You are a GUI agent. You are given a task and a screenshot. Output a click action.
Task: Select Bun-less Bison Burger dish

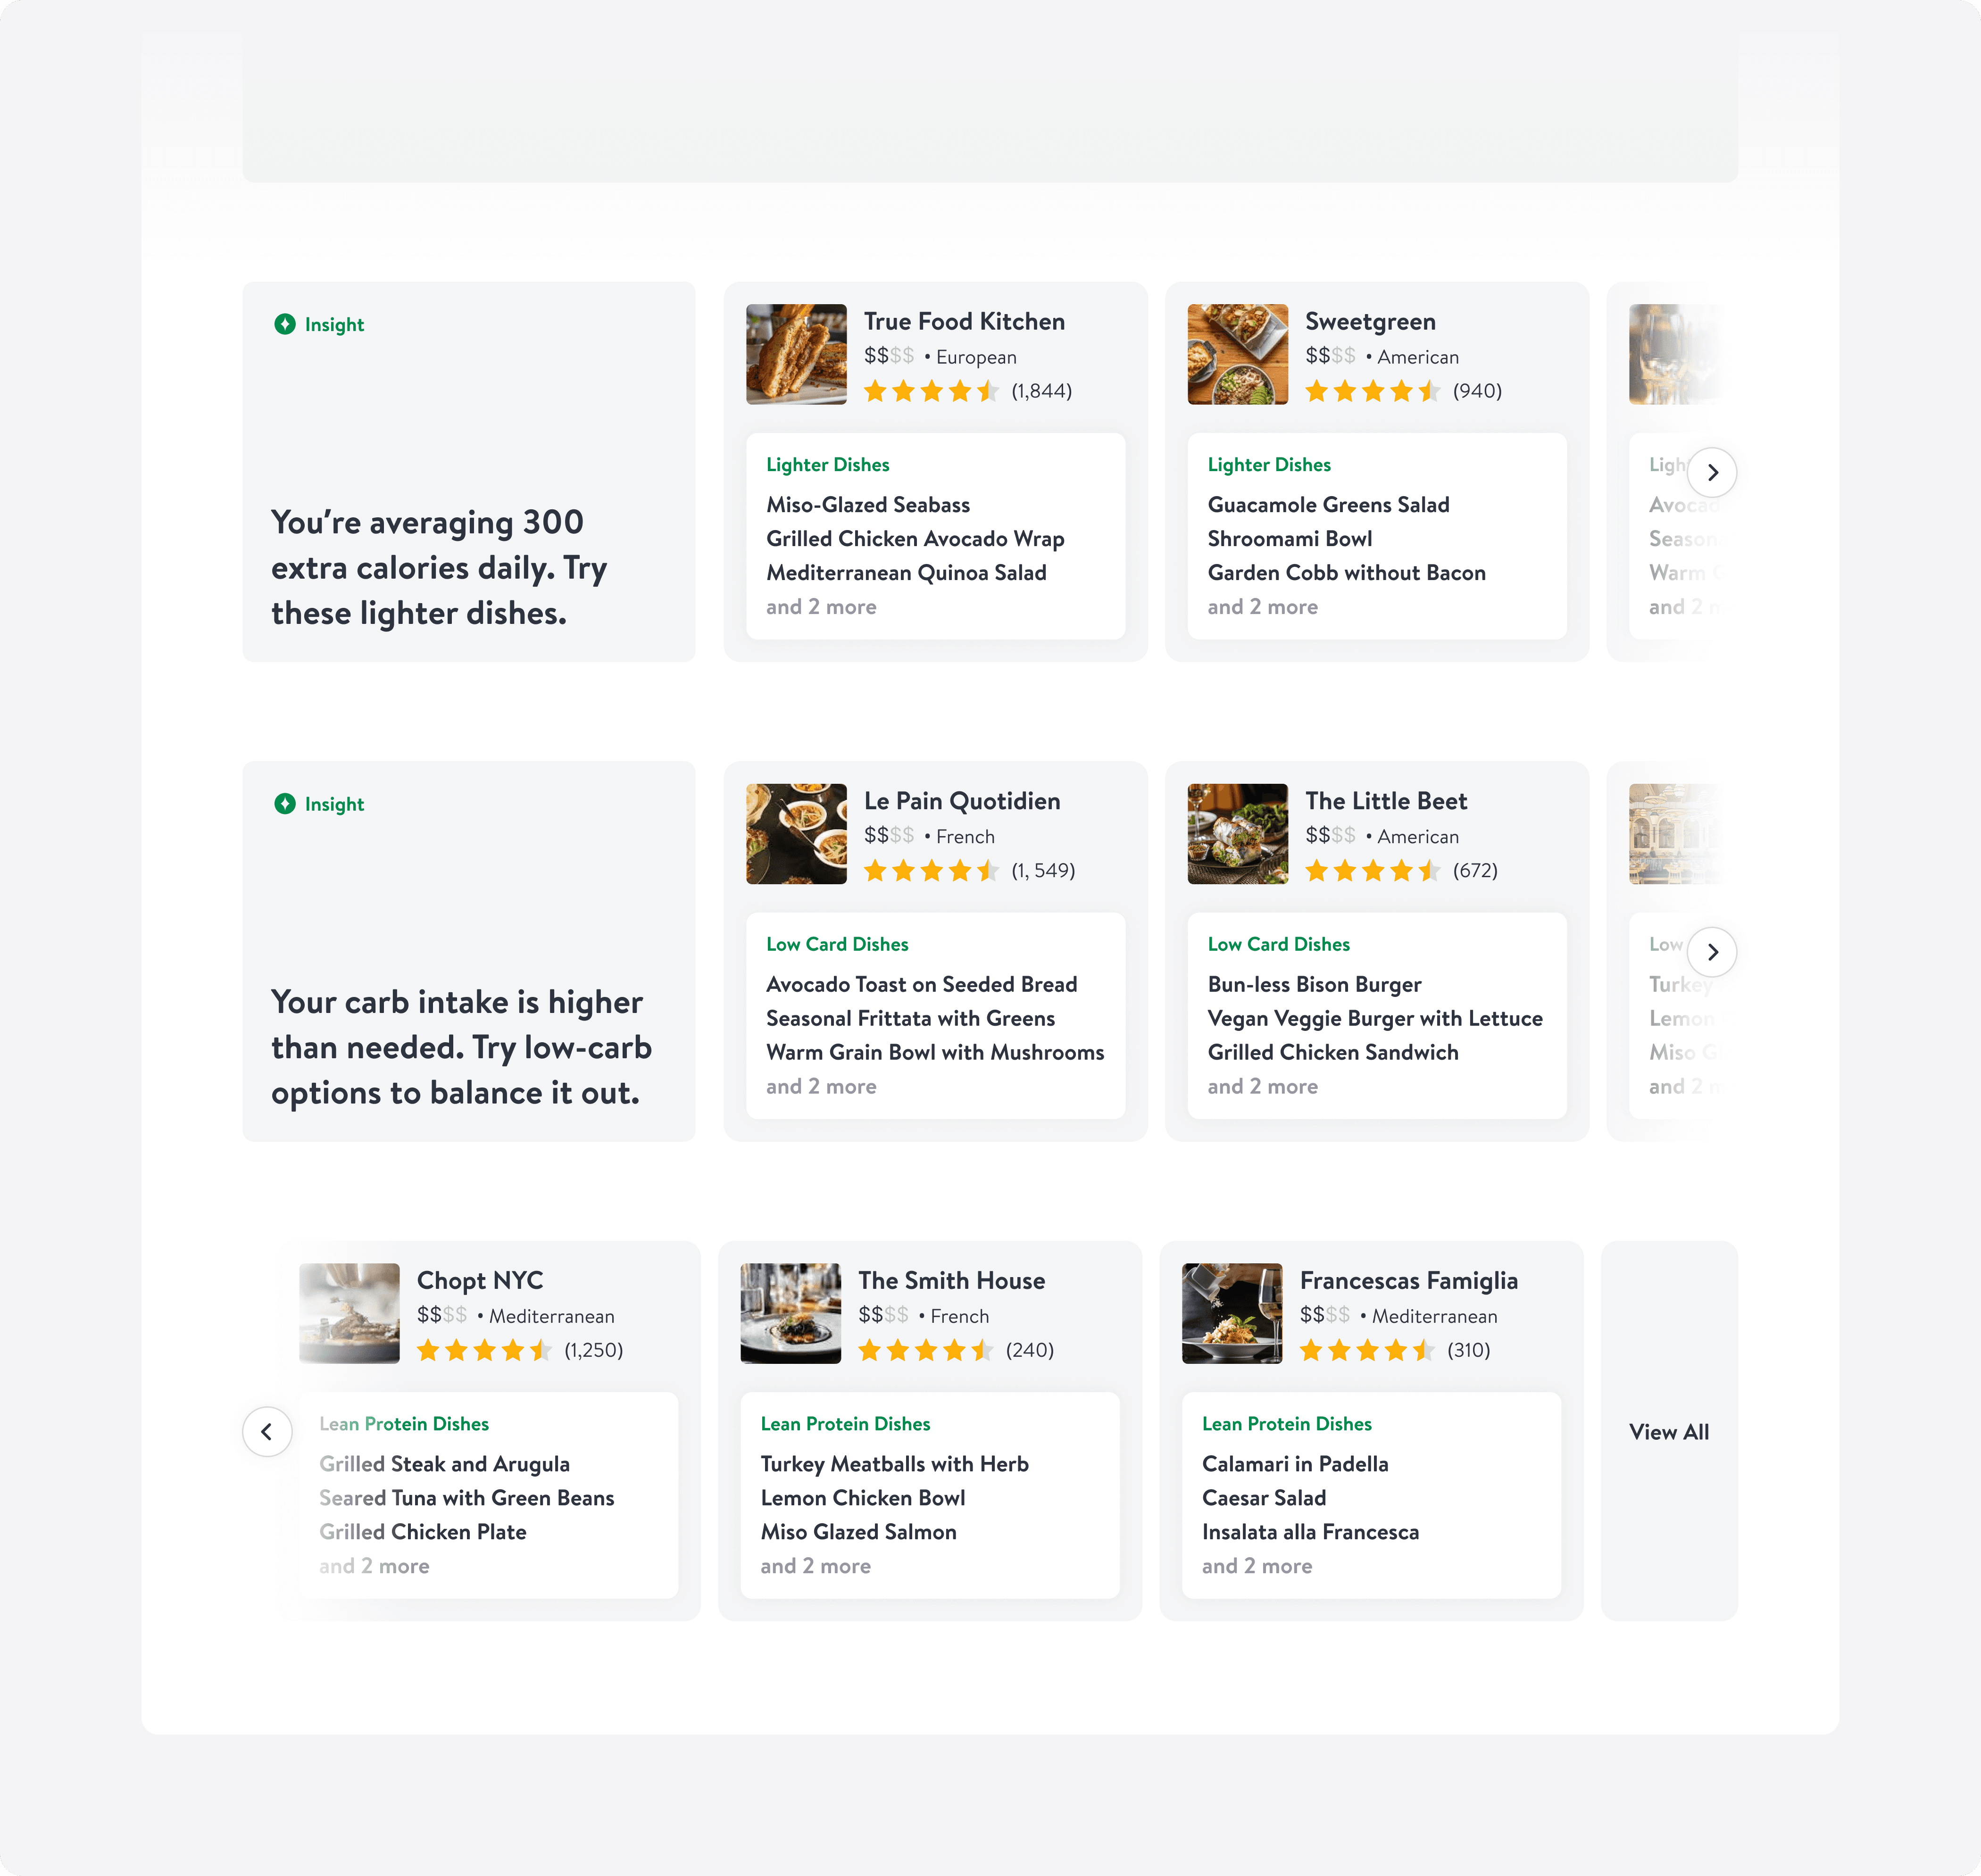coord(1314,984)
